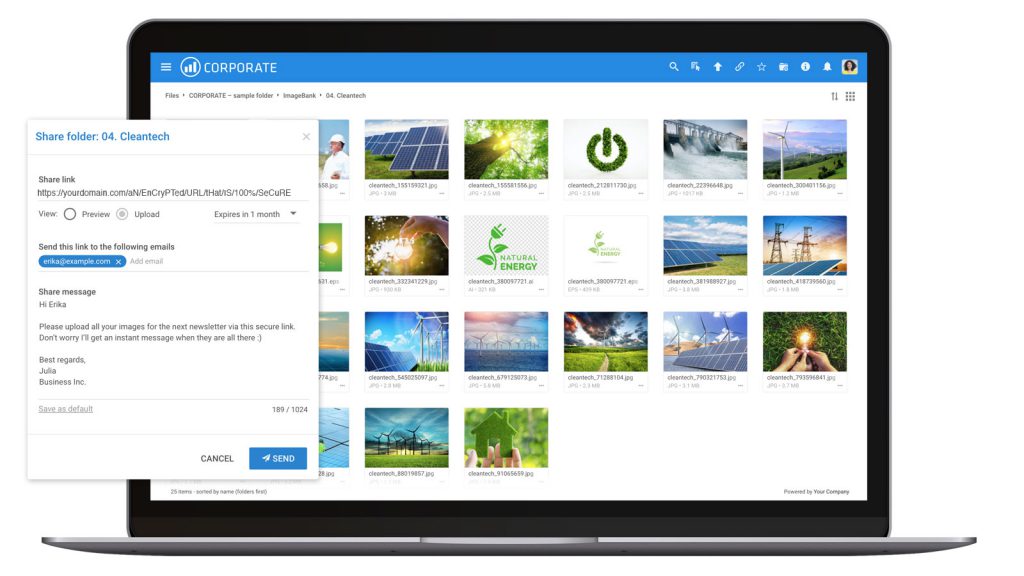Screen dimensions: 1024x576
Task: Open the hamburger menu beside the CORPORATE logo
Action: (166, 66)
